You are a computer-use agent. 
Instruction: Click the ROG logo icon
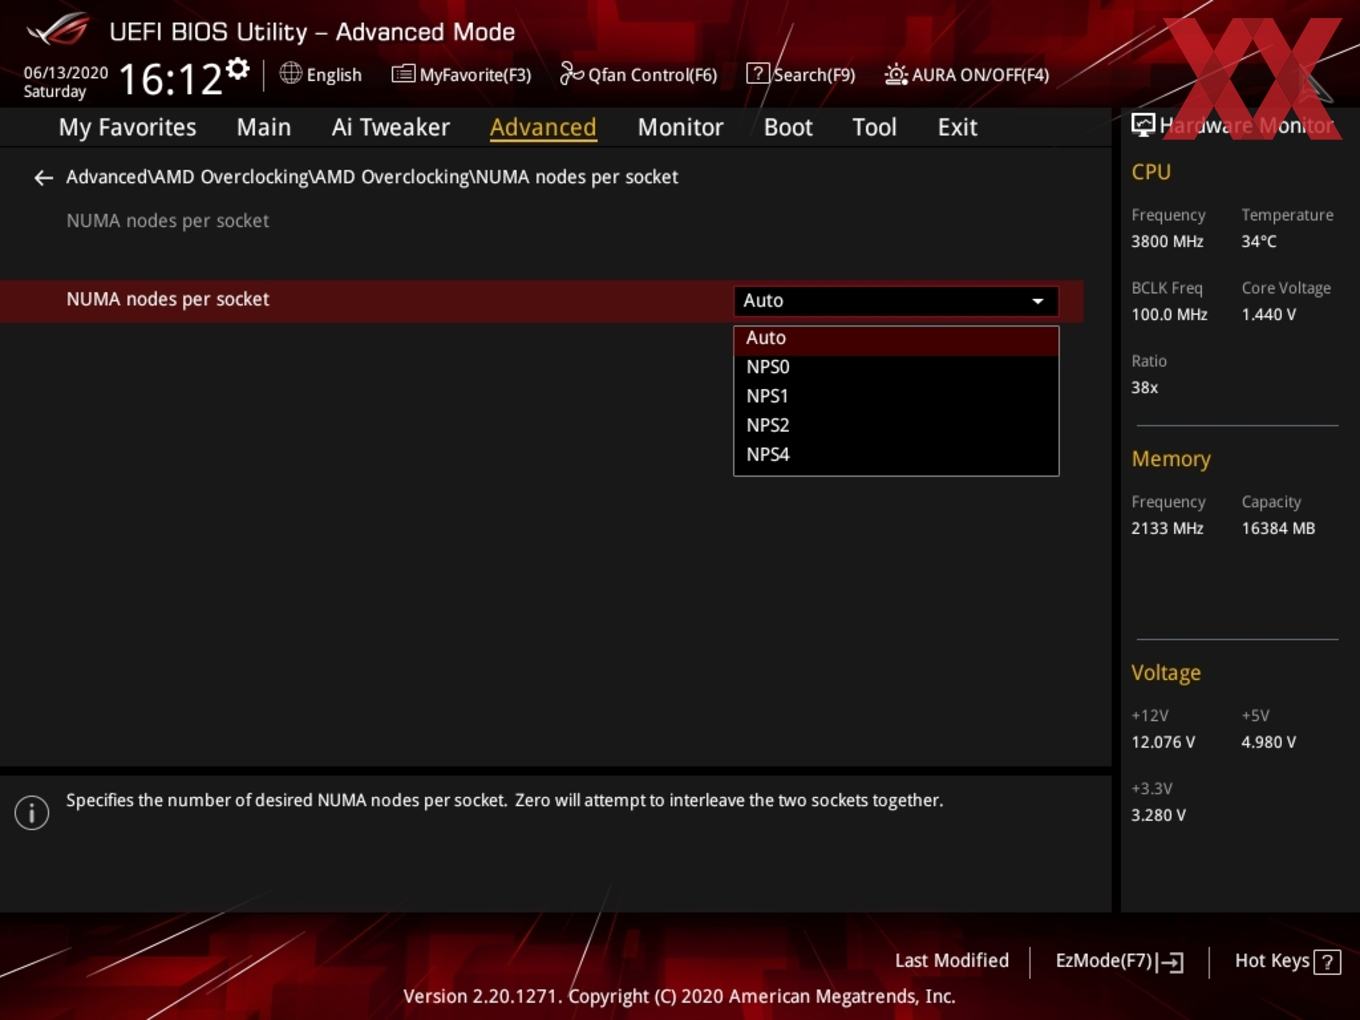click(58, 30)
